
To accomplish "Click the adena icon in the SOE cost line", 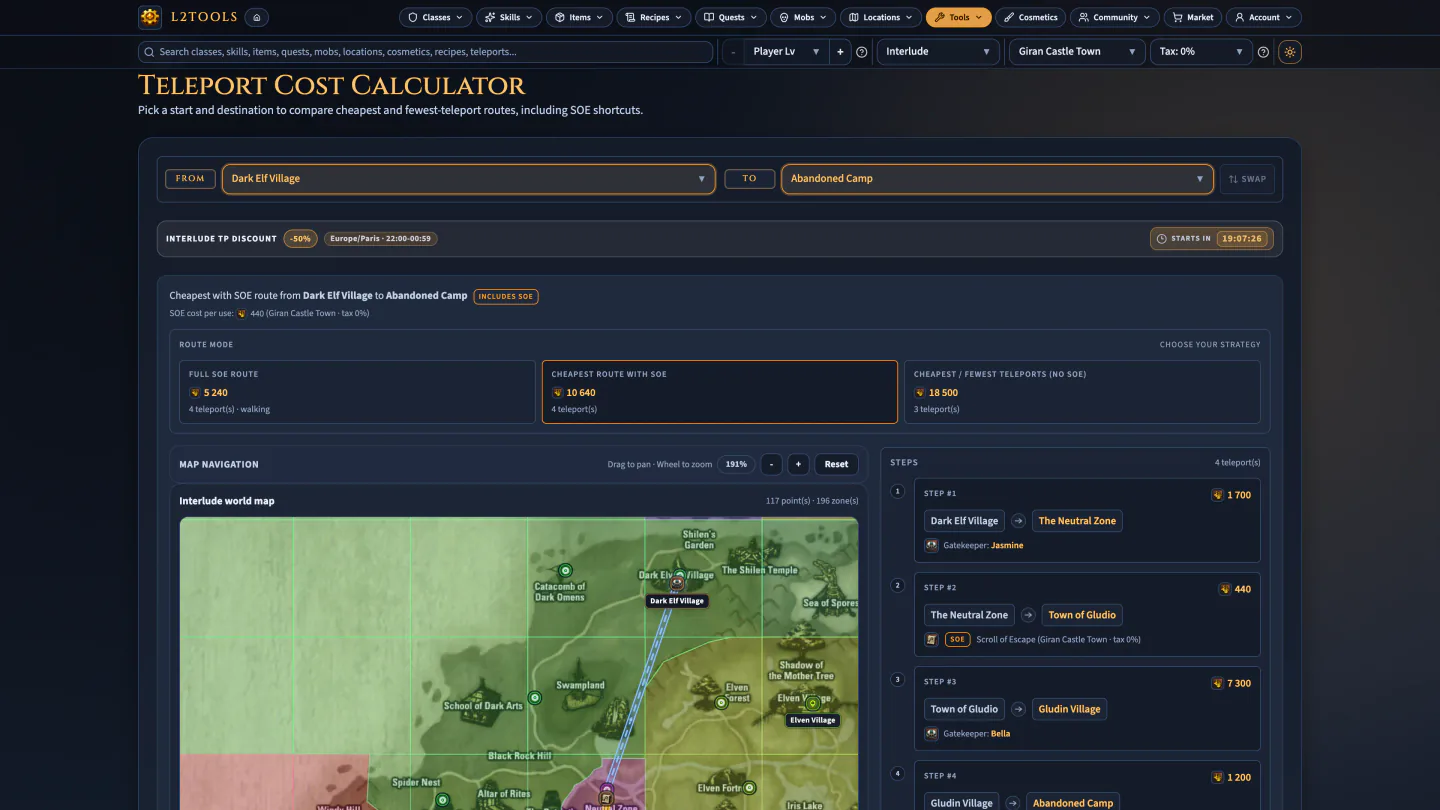I will [x=241, y=314].
